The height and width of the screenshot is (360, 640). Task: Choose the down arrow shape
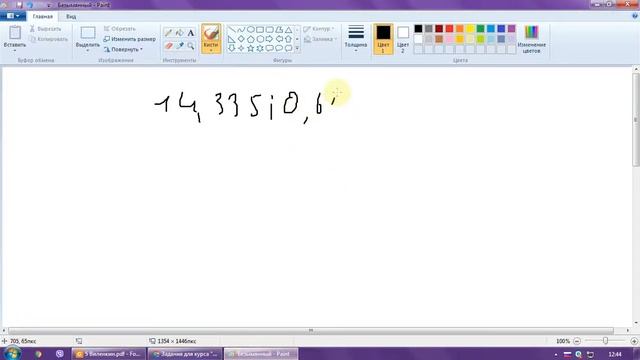coord(231,48)
